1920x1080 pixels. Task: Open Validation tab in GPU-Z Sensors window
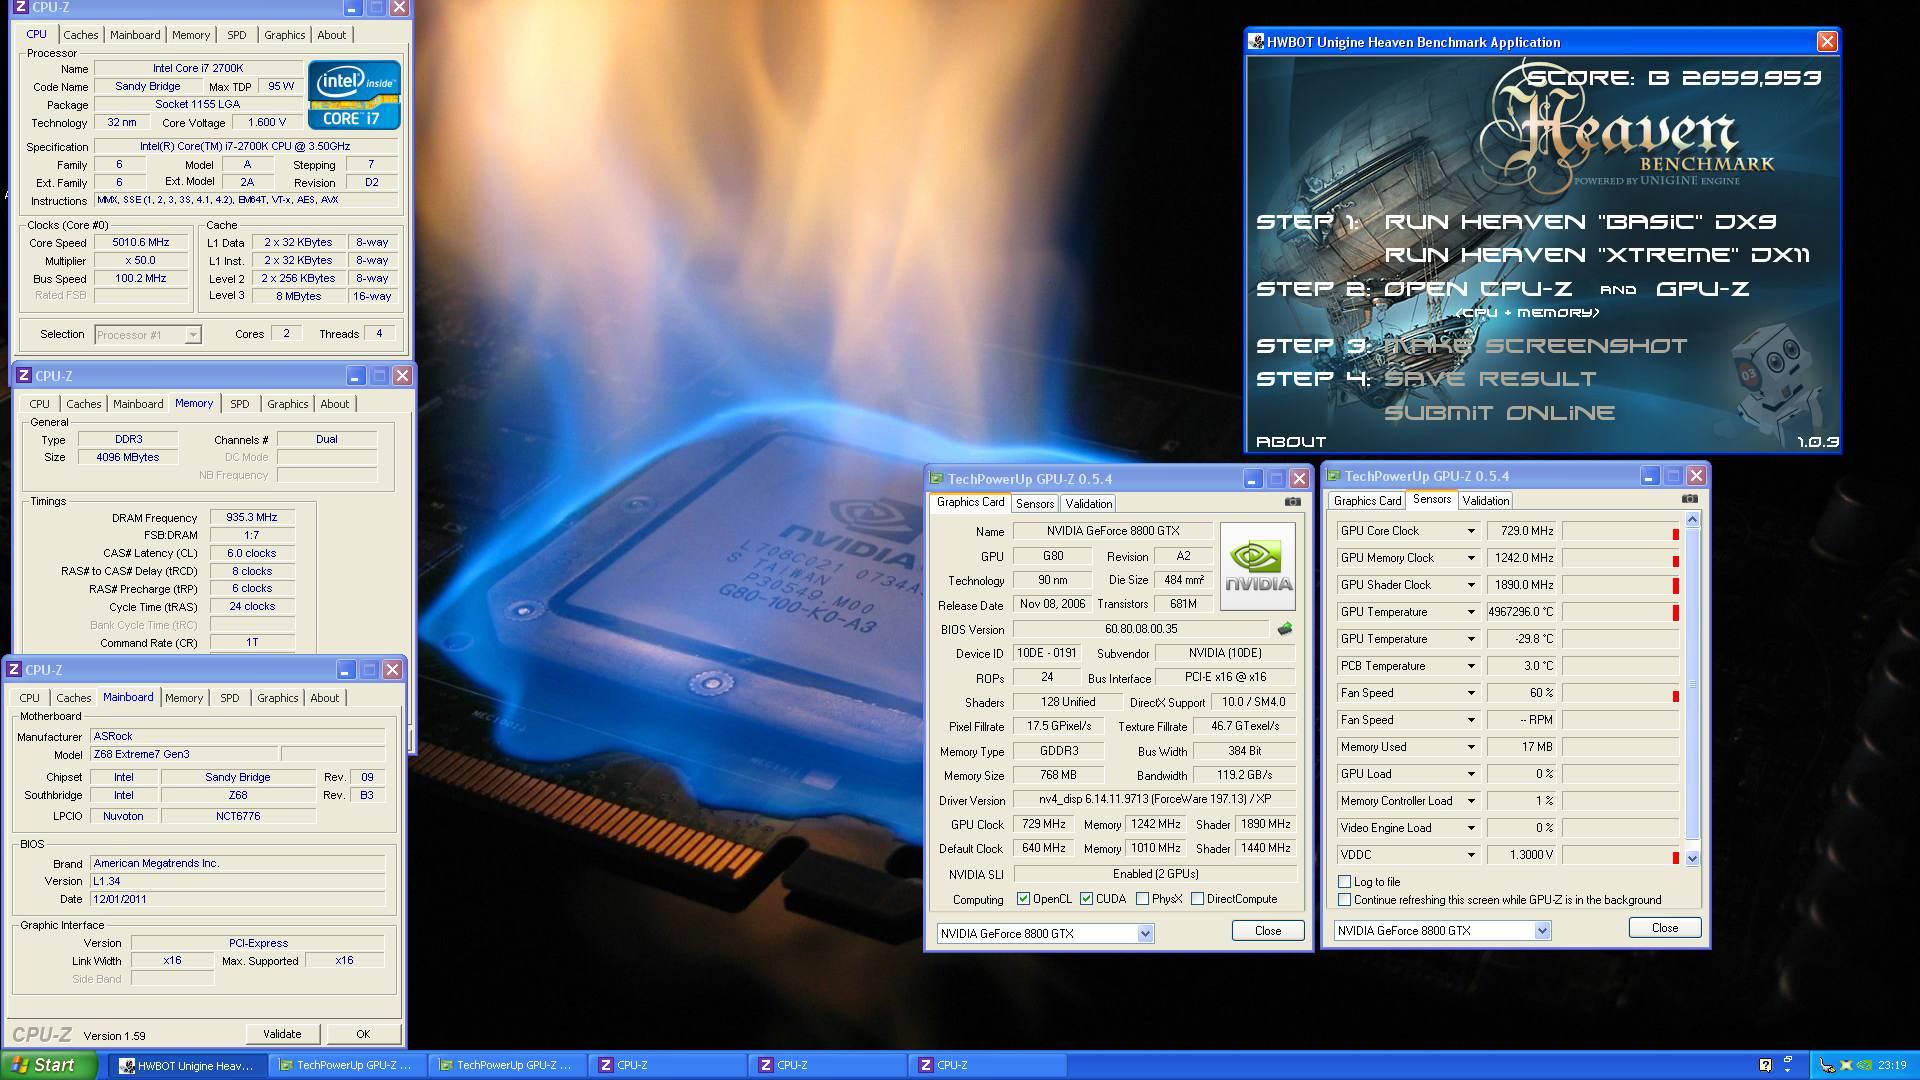pyautogui.click(x=1486, y=501)
